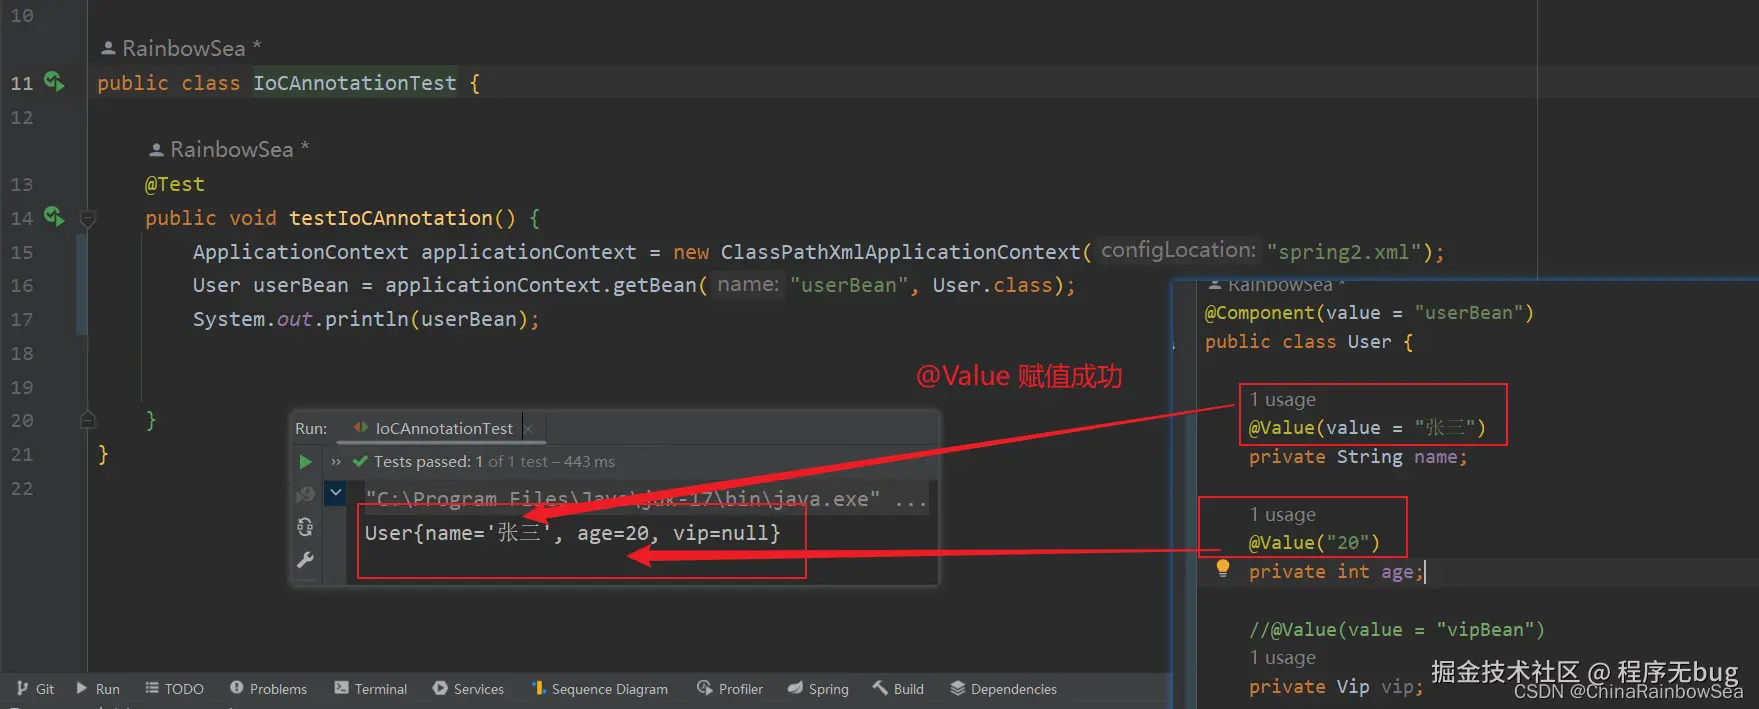Click the User{name=...} console output line
Viewport: 1759px width, 709px height.
572,533
